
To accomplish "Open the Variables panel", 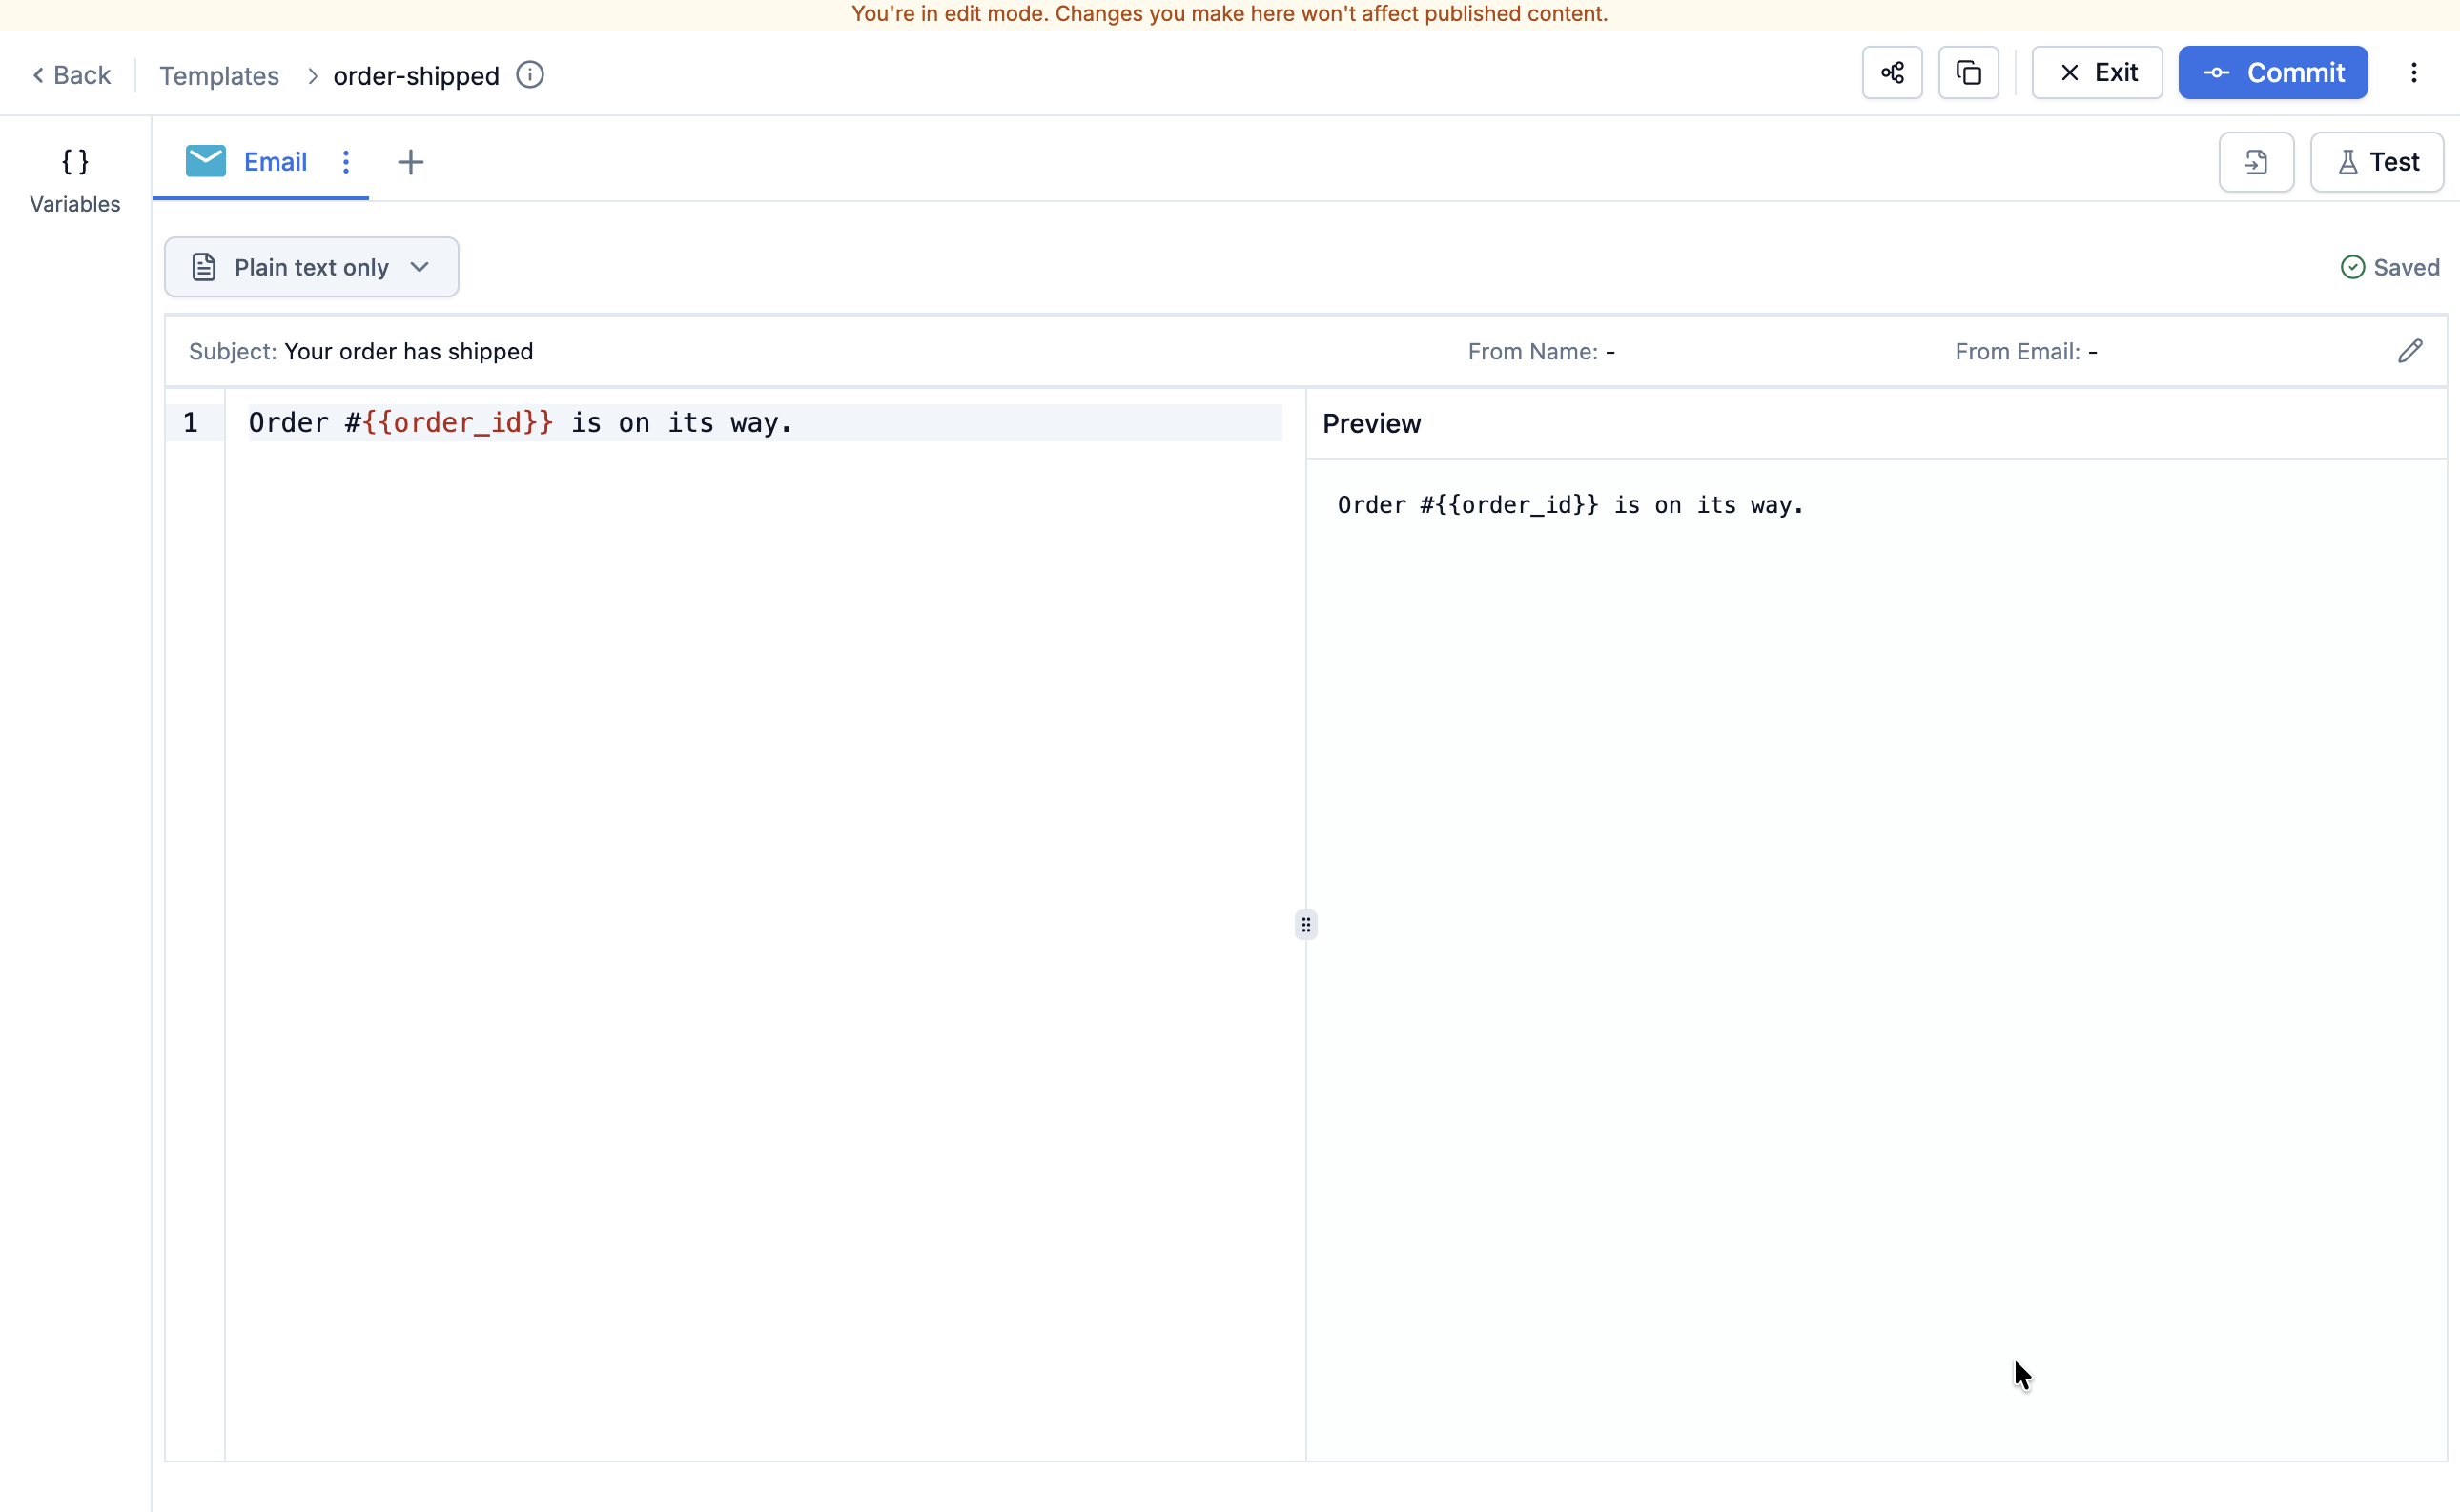I will [75, 180].
